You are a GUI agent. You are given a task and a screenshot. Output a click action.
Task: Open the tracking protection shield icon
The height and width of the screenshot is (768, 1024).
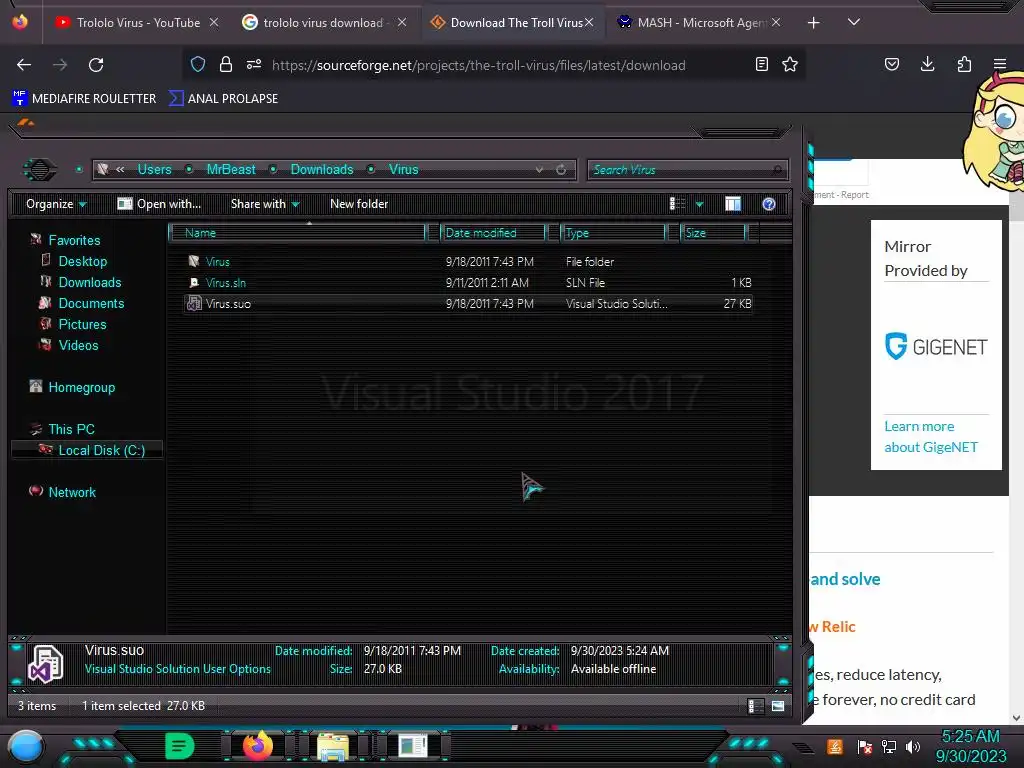(198, 64)
